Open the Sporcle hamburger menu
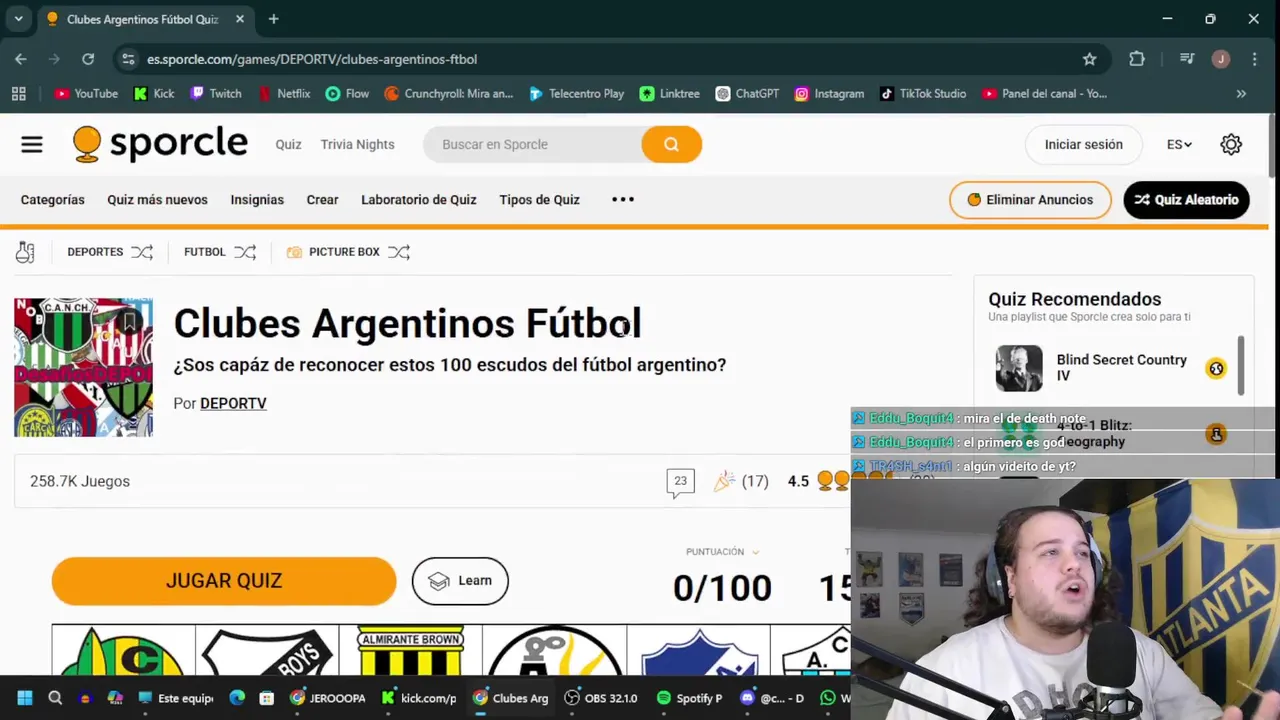This screenshot has height=720, width=1280. point(32,144)
